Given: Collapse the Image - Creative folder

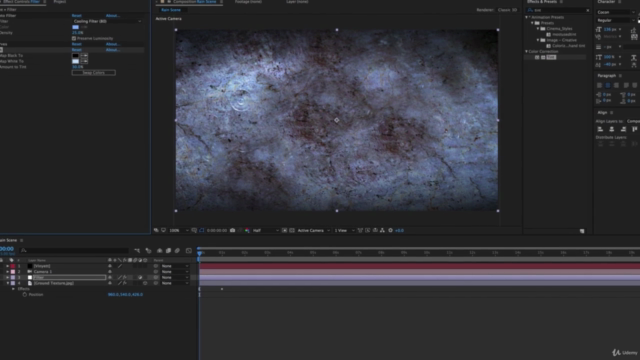Looking at the screenshot, I should 538,40.
